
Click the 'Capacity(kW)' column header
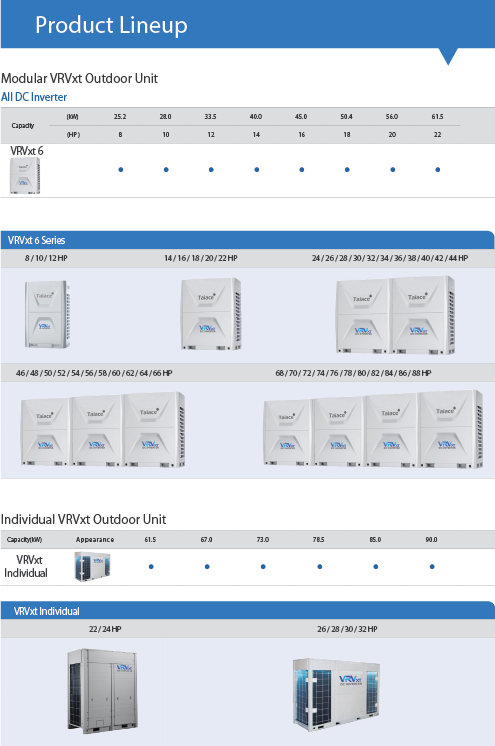(24, 540)
